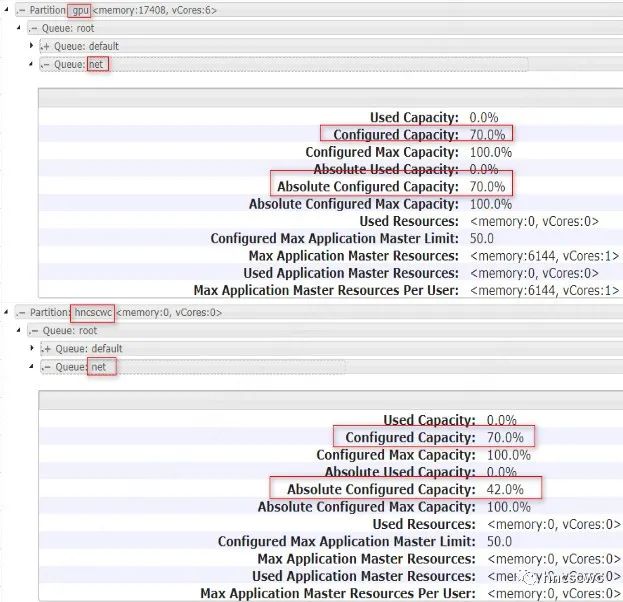
Task: Select the Partition hncscwc bar
Action: [x=319, y=313]
